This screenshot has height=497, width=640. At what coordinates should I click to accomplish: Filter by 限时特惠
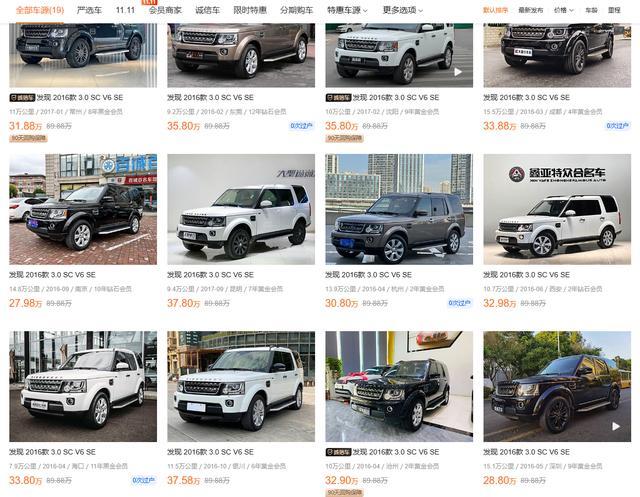click(x=250, y=10)
